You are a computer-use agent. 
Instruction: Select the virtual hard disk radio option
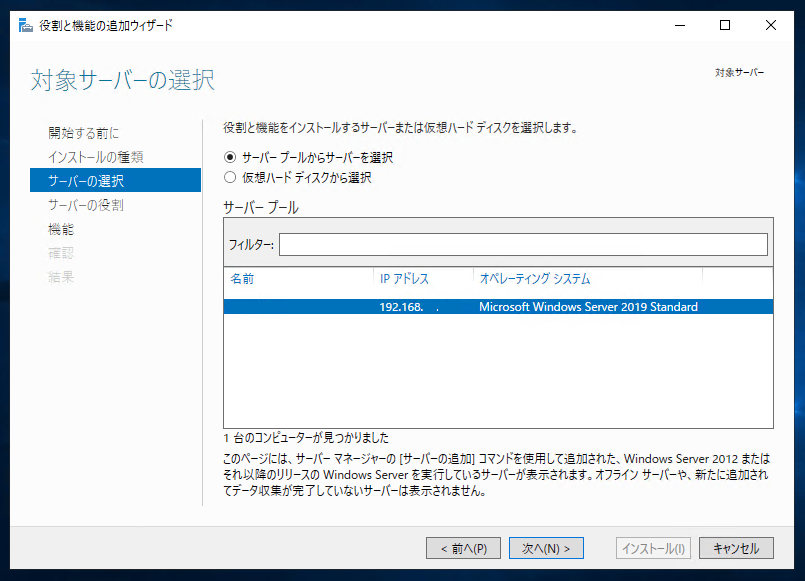click(230, 178)
